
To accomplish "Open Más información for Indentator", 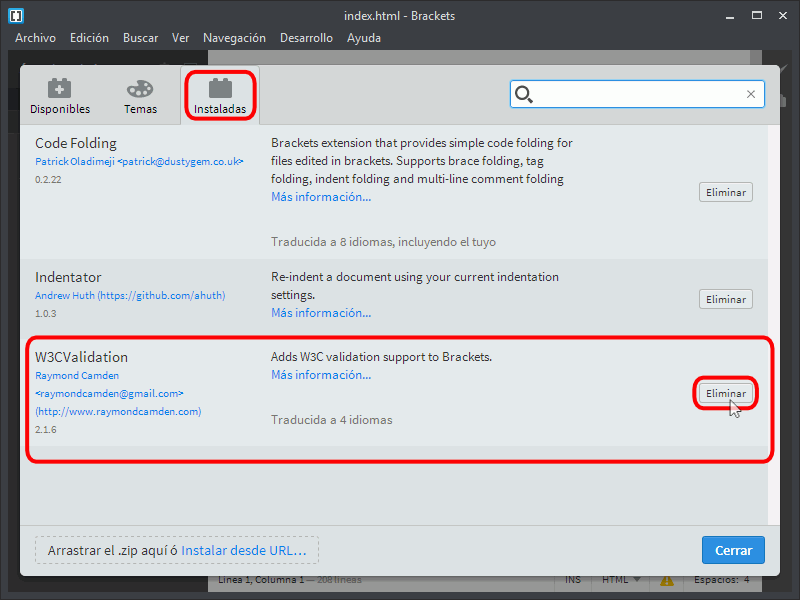I will pyautogui.click(x=321, y=313).
